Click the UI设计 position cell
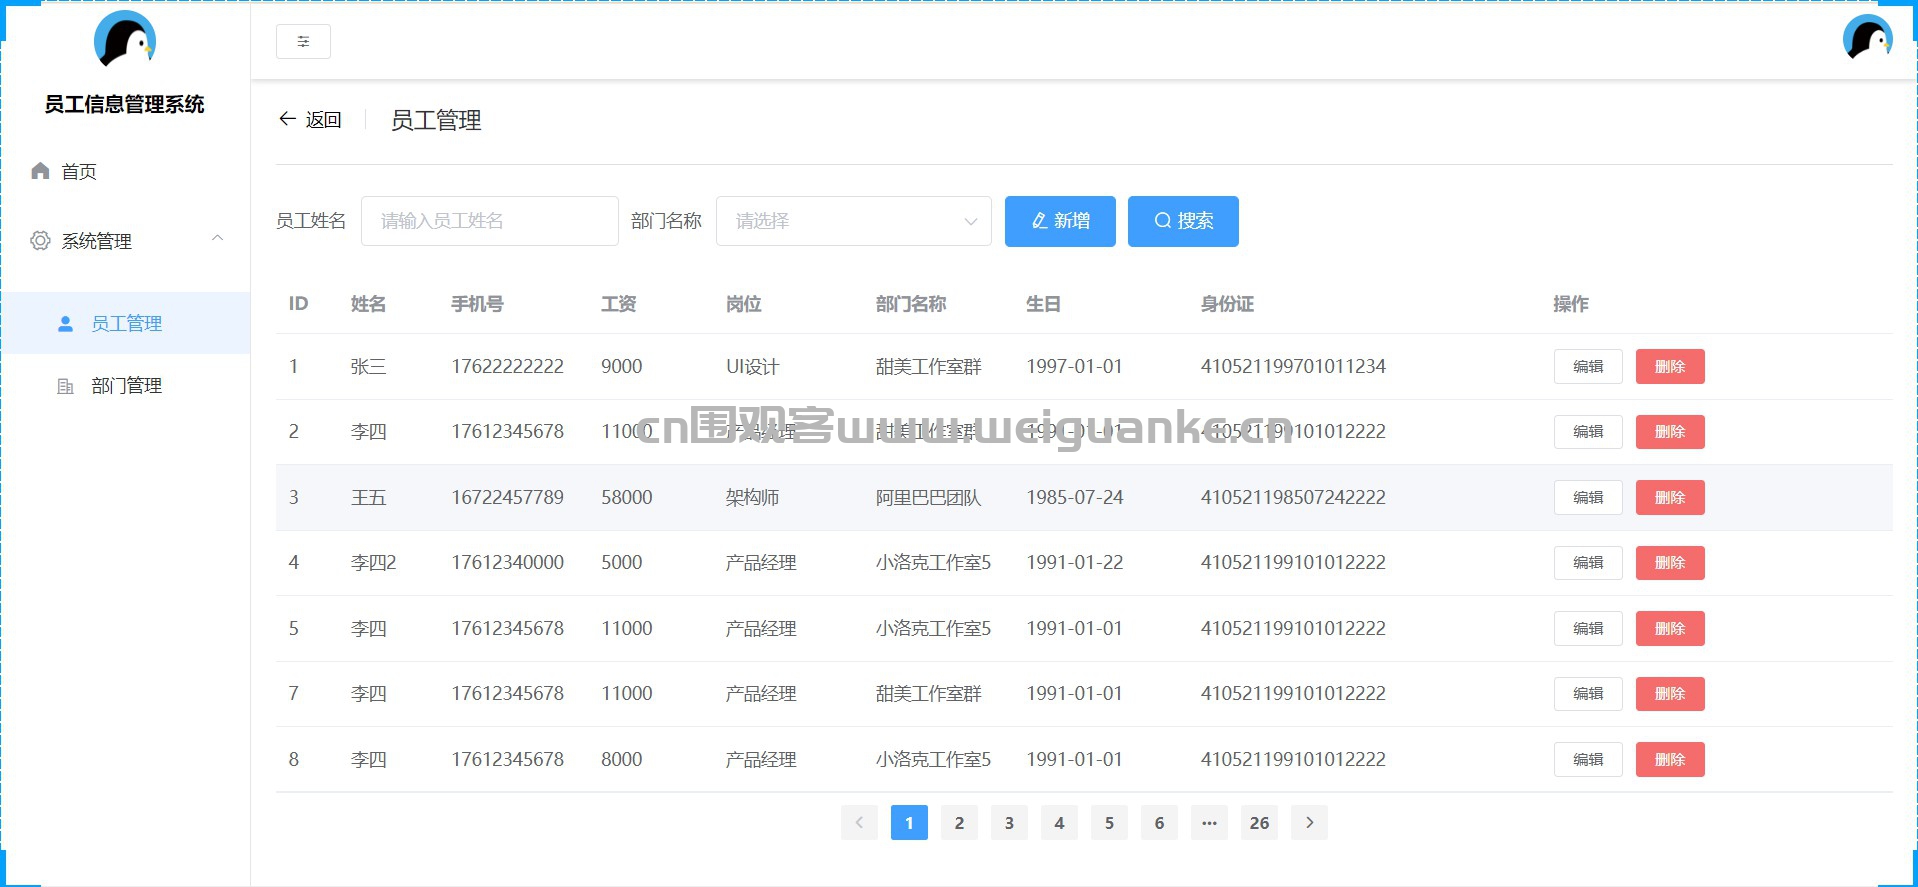This screenshot has width=1918, height=887. click(x=752, y=367)
